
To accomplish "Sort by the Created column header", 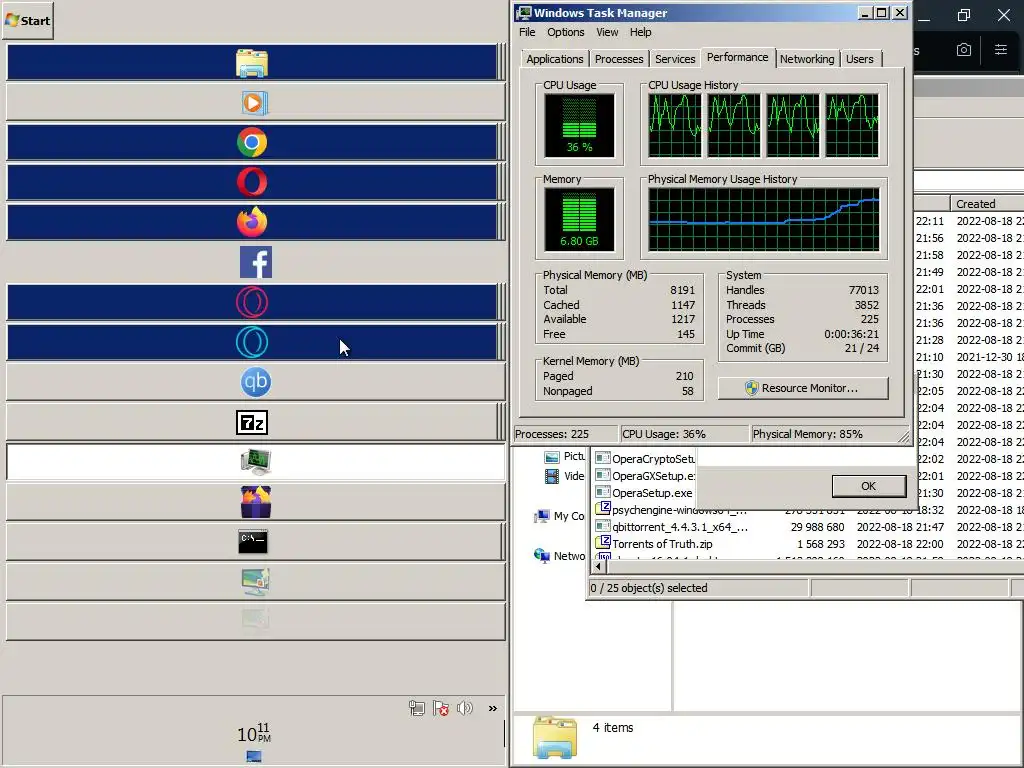I will (986, 204).
